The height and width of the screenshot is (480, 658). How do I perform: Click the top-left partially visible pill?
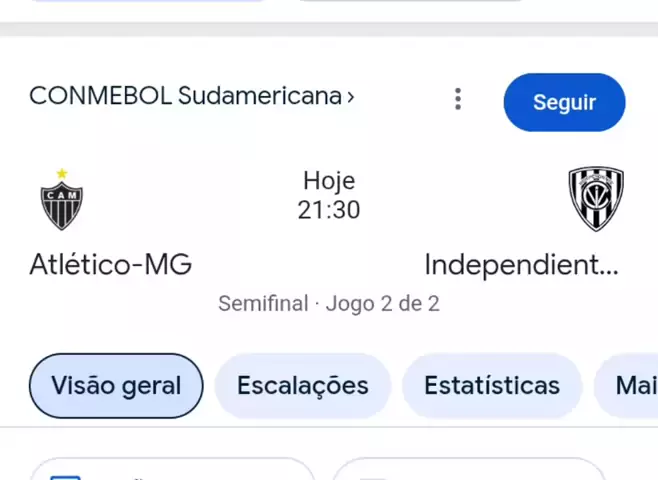click(150, 3)
